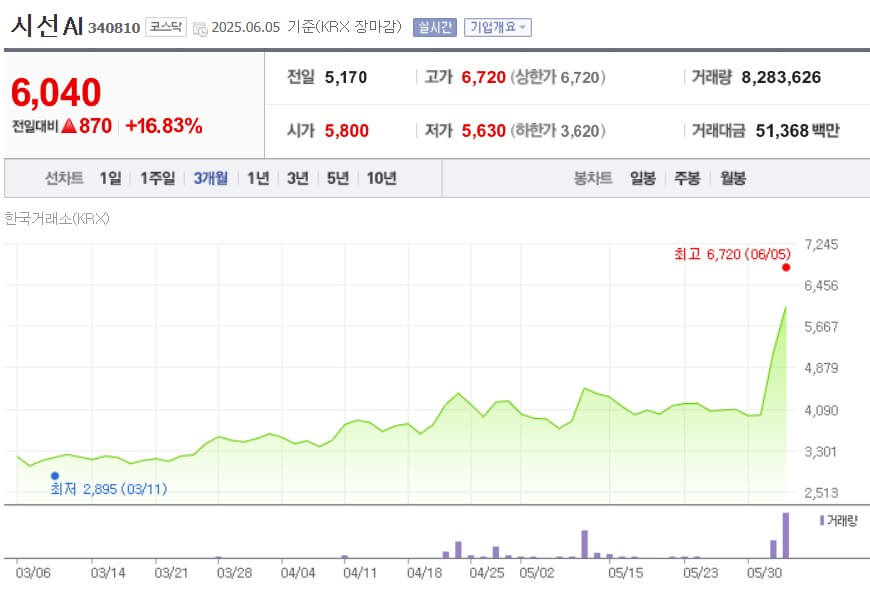Click the 7,245 y-axis price label
Viewport: 870px width, 596px height.
pos(821,244)
